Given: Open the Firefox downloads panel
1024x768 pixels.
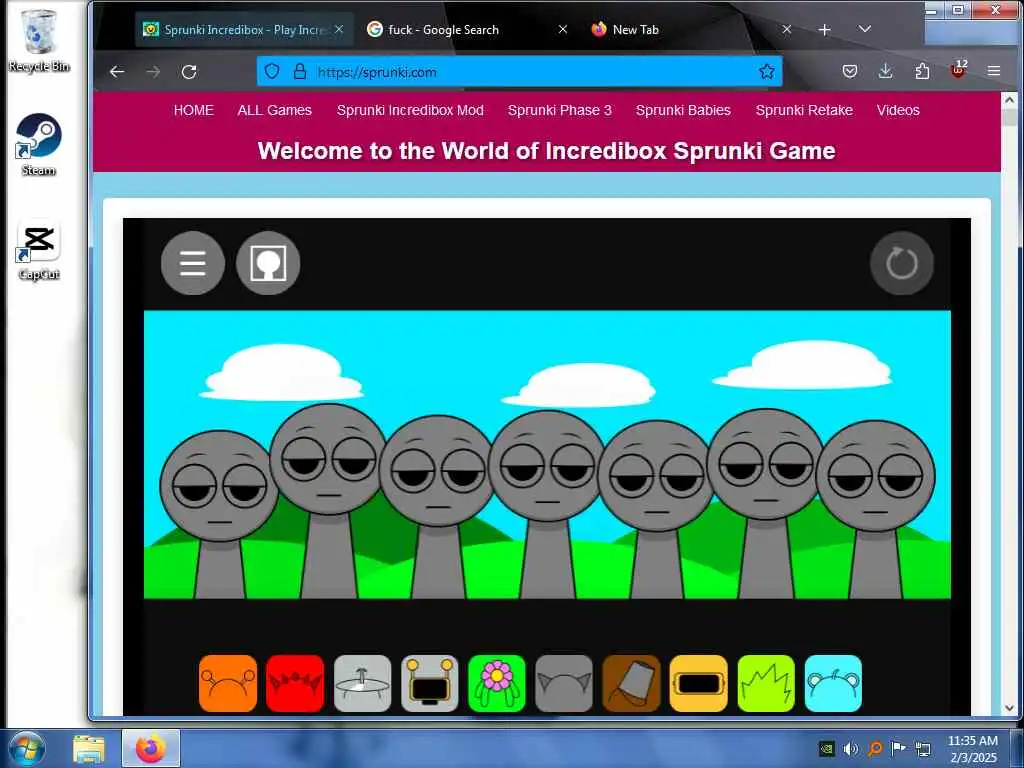Looking at the screenshot, I should point(886,71).
